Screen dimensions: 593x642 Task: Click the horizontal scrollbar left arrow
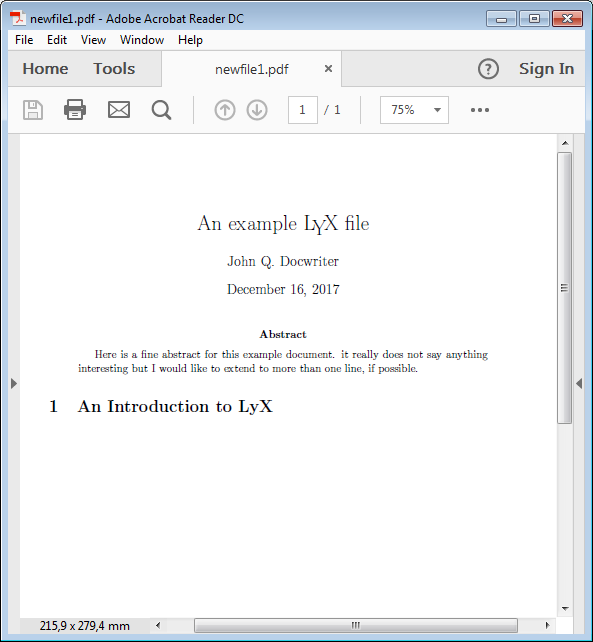[x=158, y=625]
